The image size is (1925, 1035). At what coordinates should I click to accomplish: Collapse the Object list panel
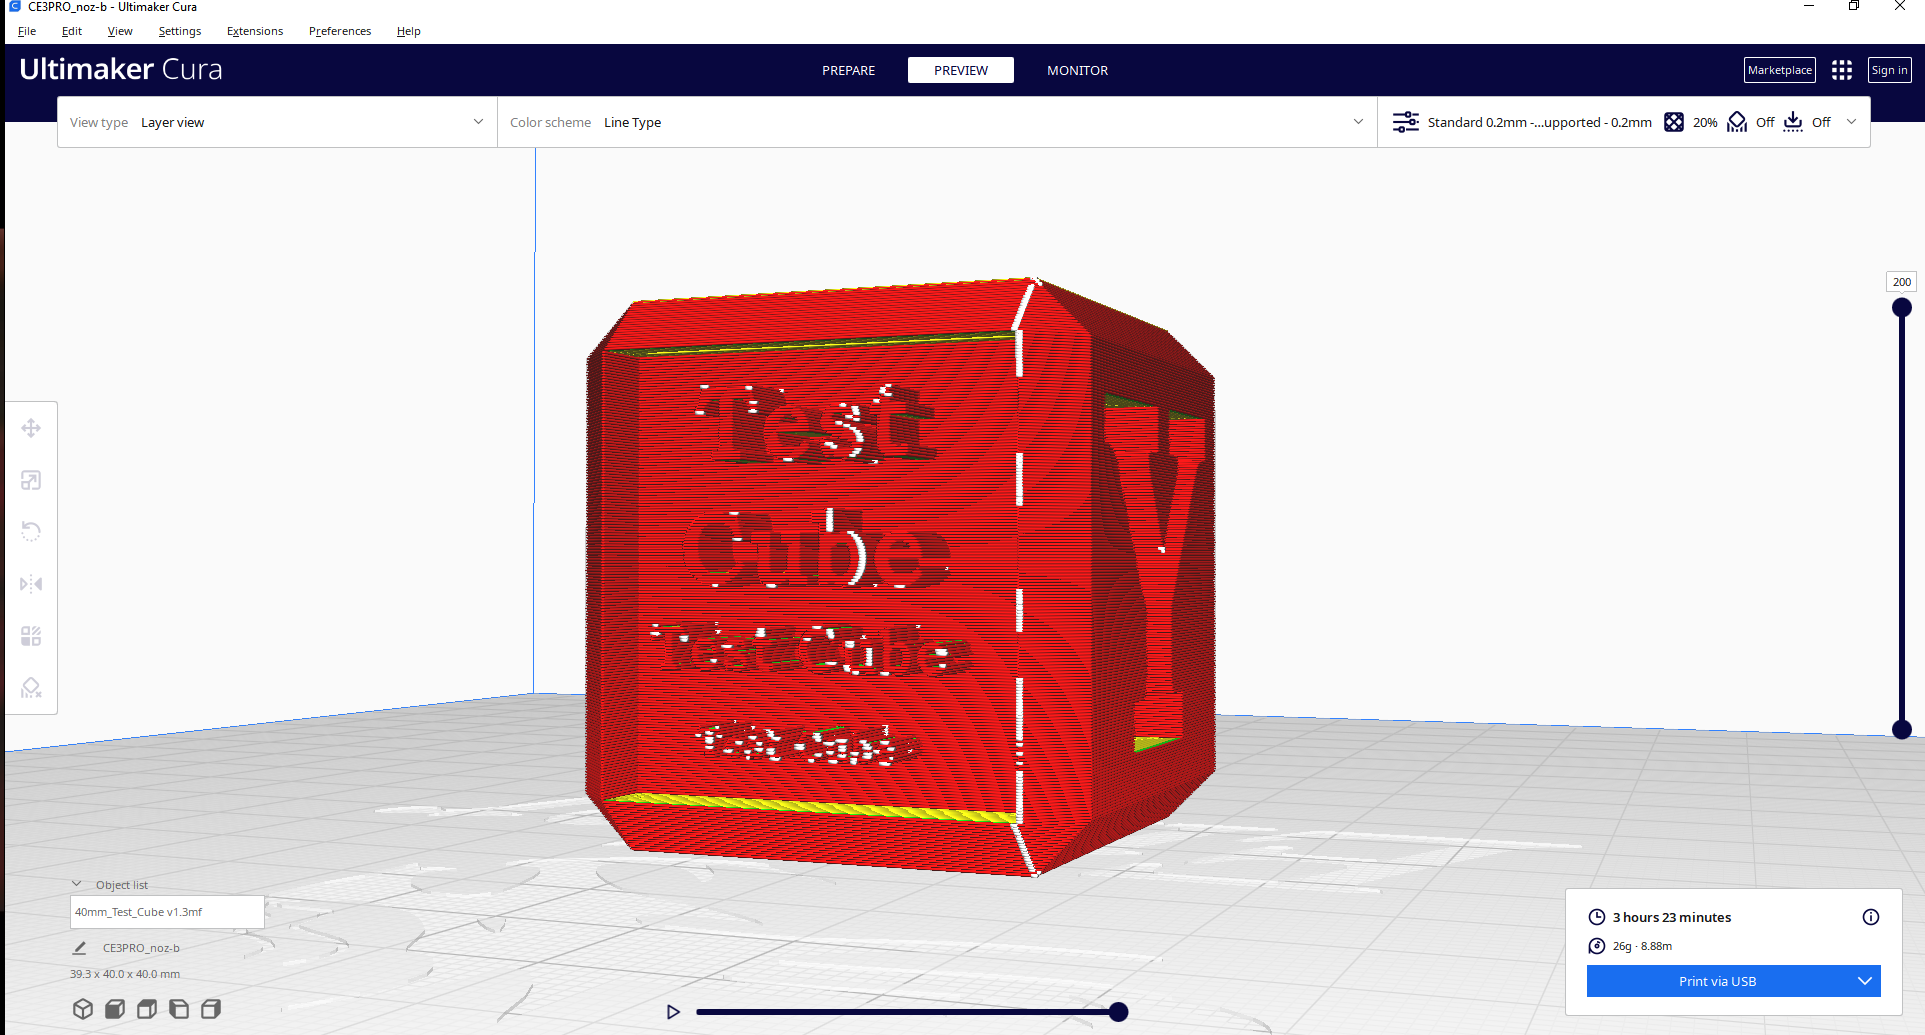pyautogui.click(x=77, y=883)
